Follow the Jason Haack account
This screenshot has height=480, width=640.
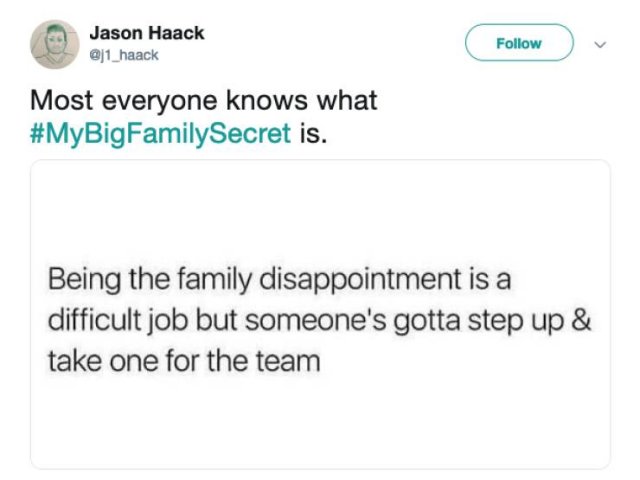[519, 42]
